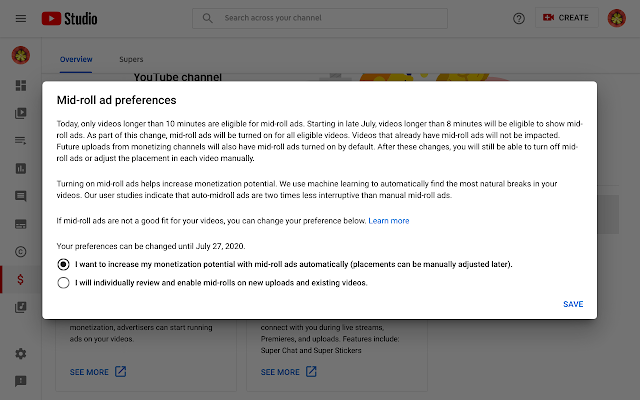Image resolution: width=640 pixels, height=400 pixels.
Task: Select individually review mid-rolls radio option
Action: click(63, 283)
